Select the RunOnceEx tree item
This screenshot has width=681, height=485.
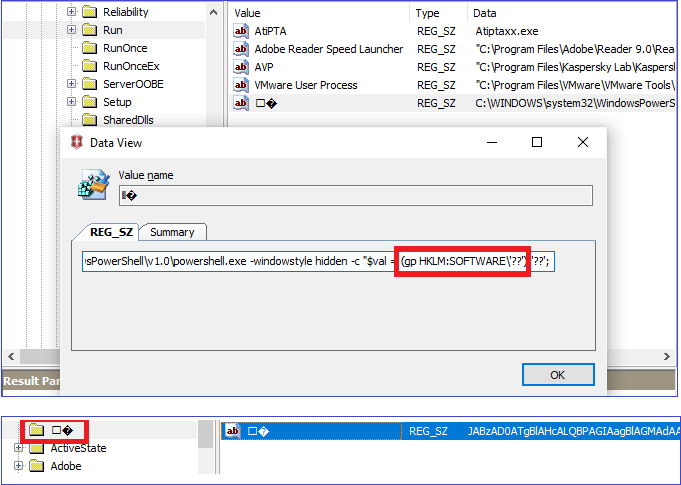pos(131,66)
